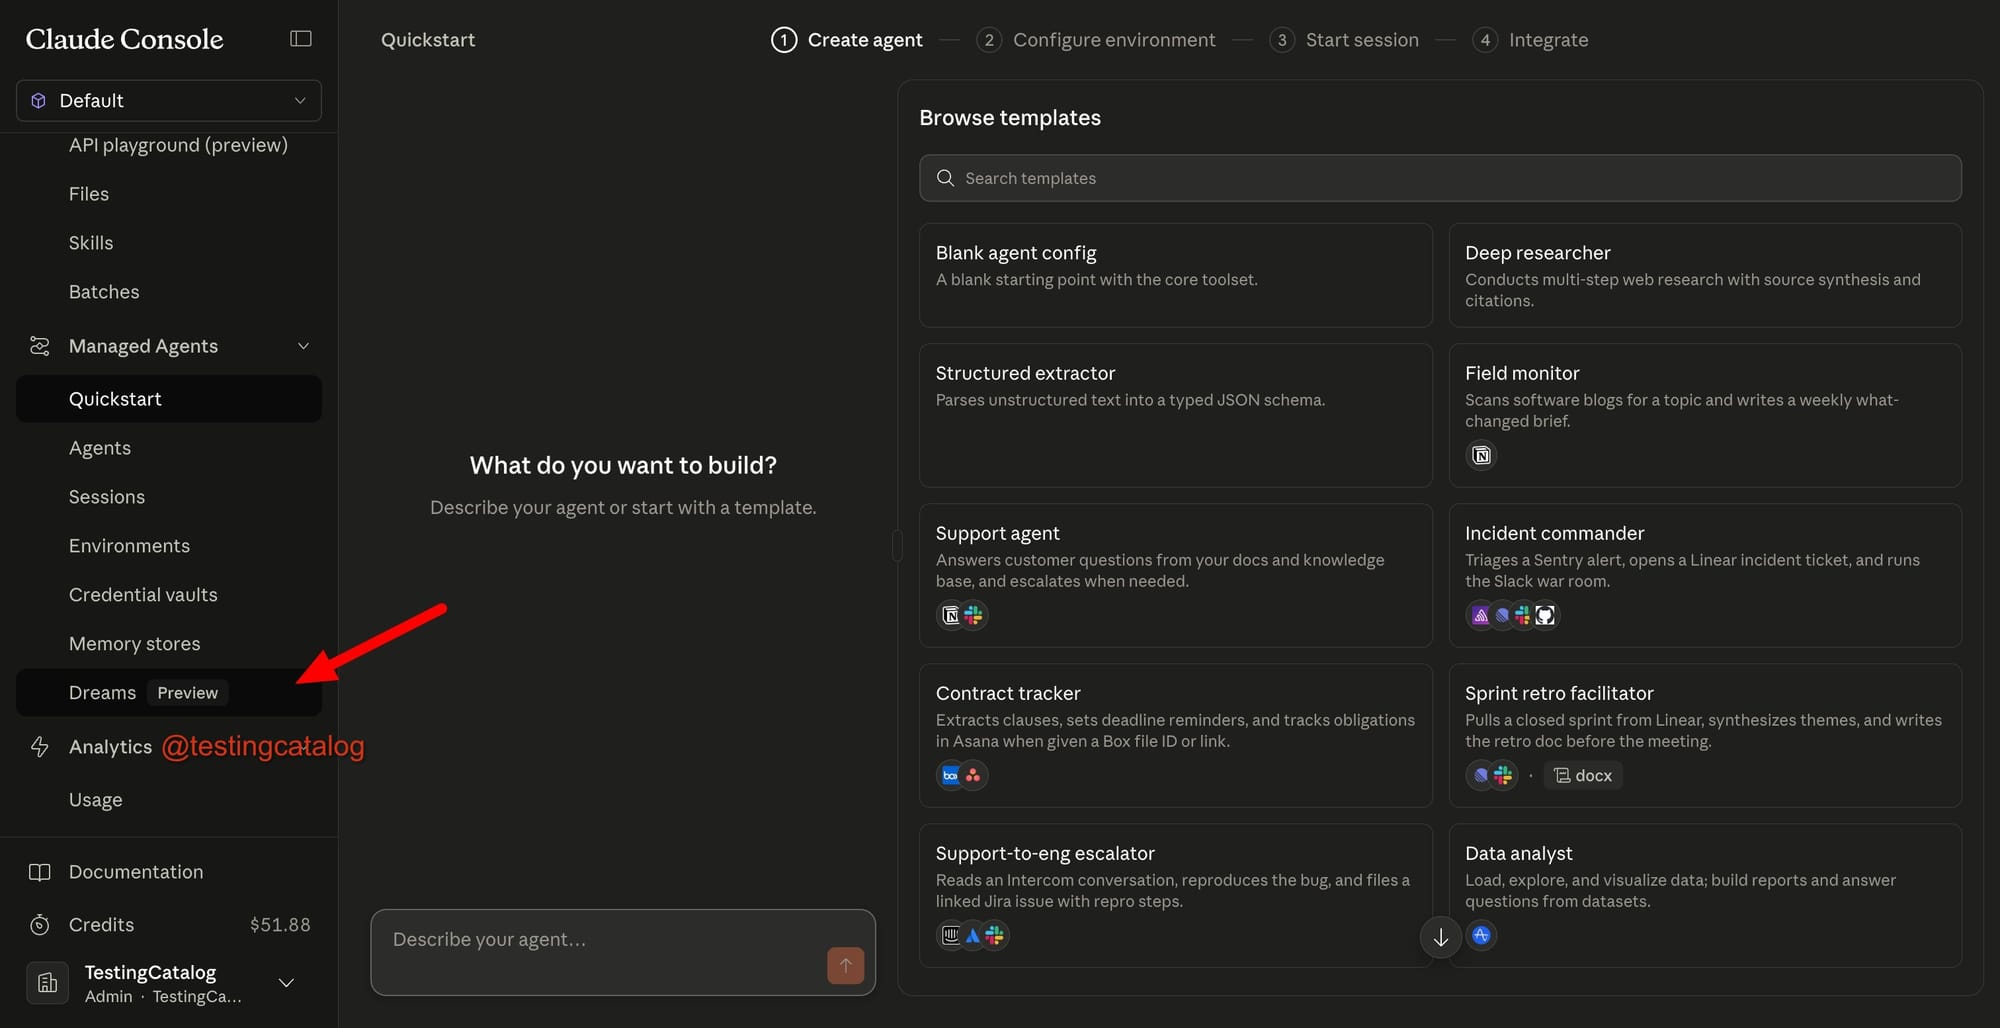This screenshot has width=2000, height=1028.
Task: Select the Incident commander template
Action: coord(1705,576)
